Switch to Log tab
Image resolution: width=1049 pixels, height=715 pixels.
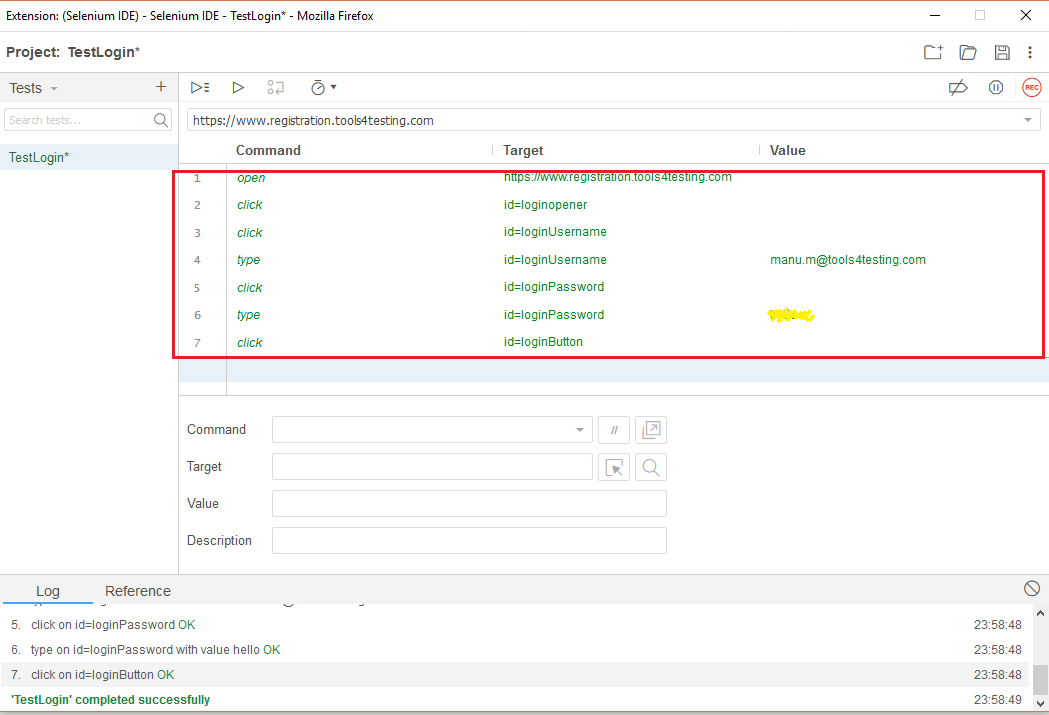click(x=47, y=591)
